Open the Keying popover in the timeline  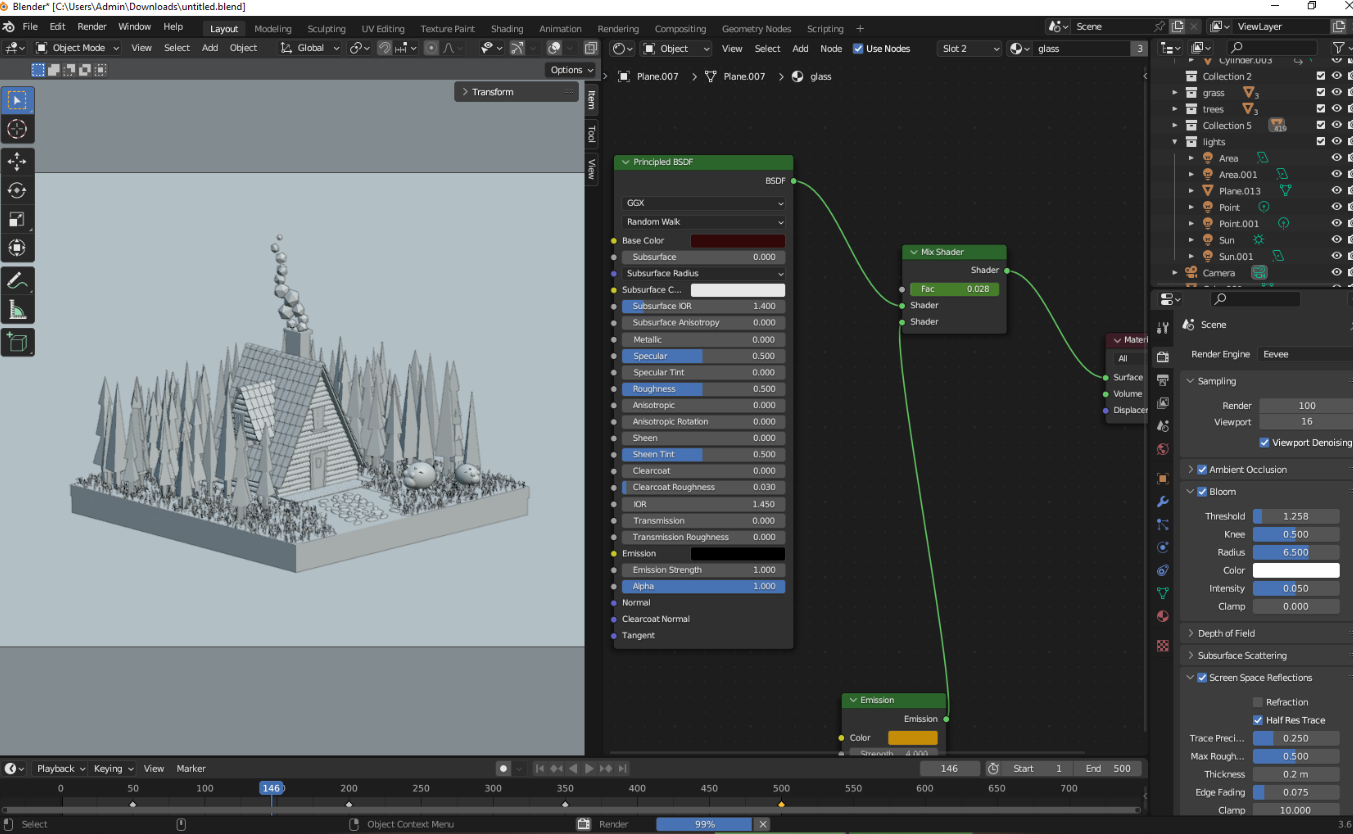click(112, 769)
